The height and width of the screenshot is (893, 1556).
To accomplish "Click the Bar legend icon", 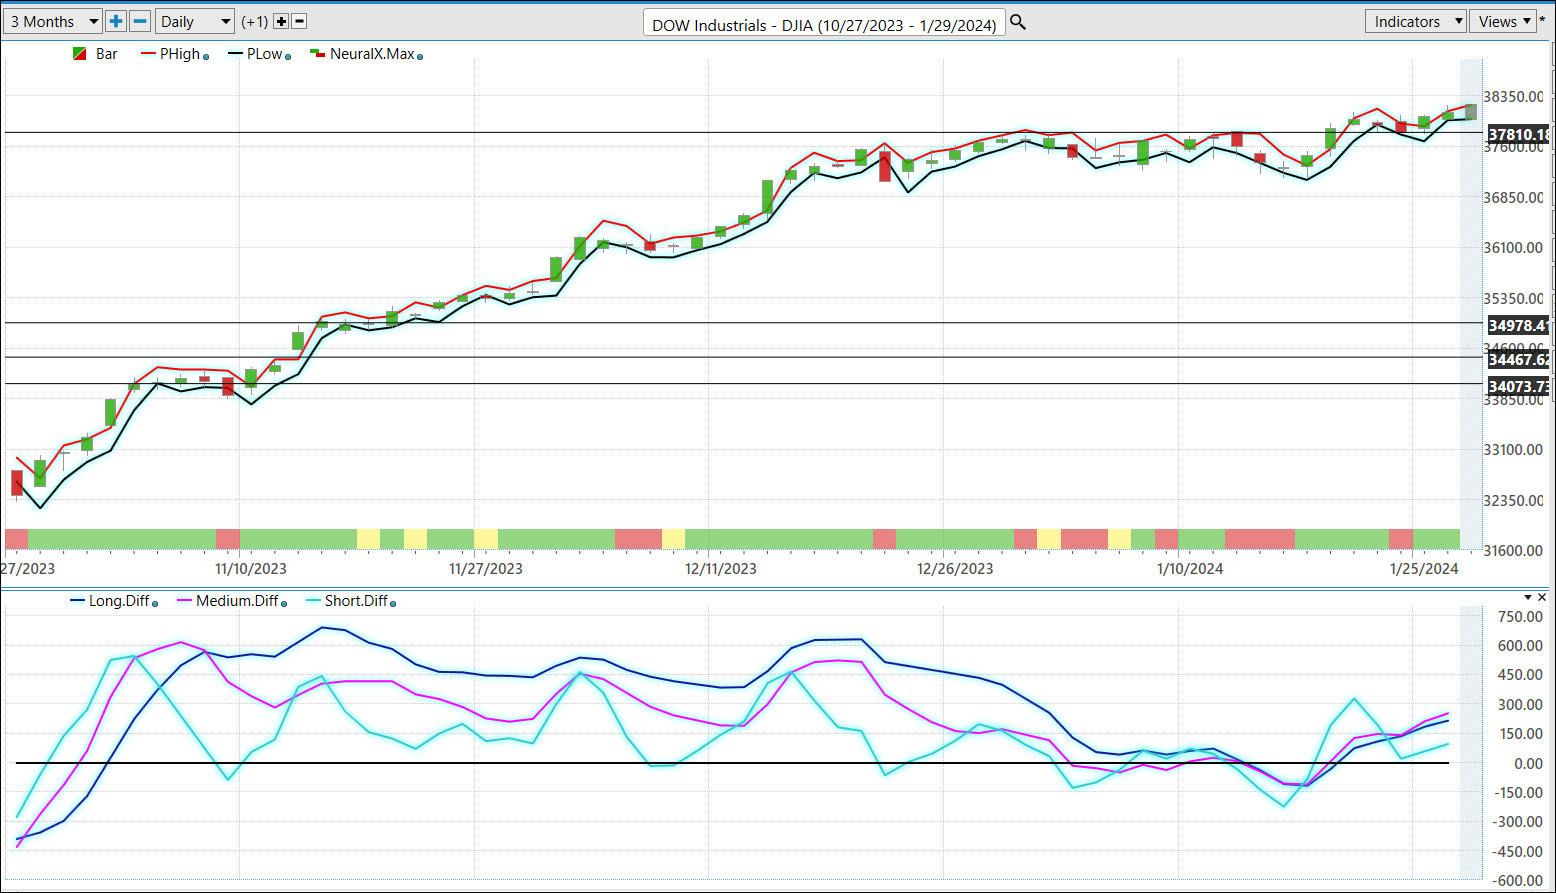I will pos(80,54).
